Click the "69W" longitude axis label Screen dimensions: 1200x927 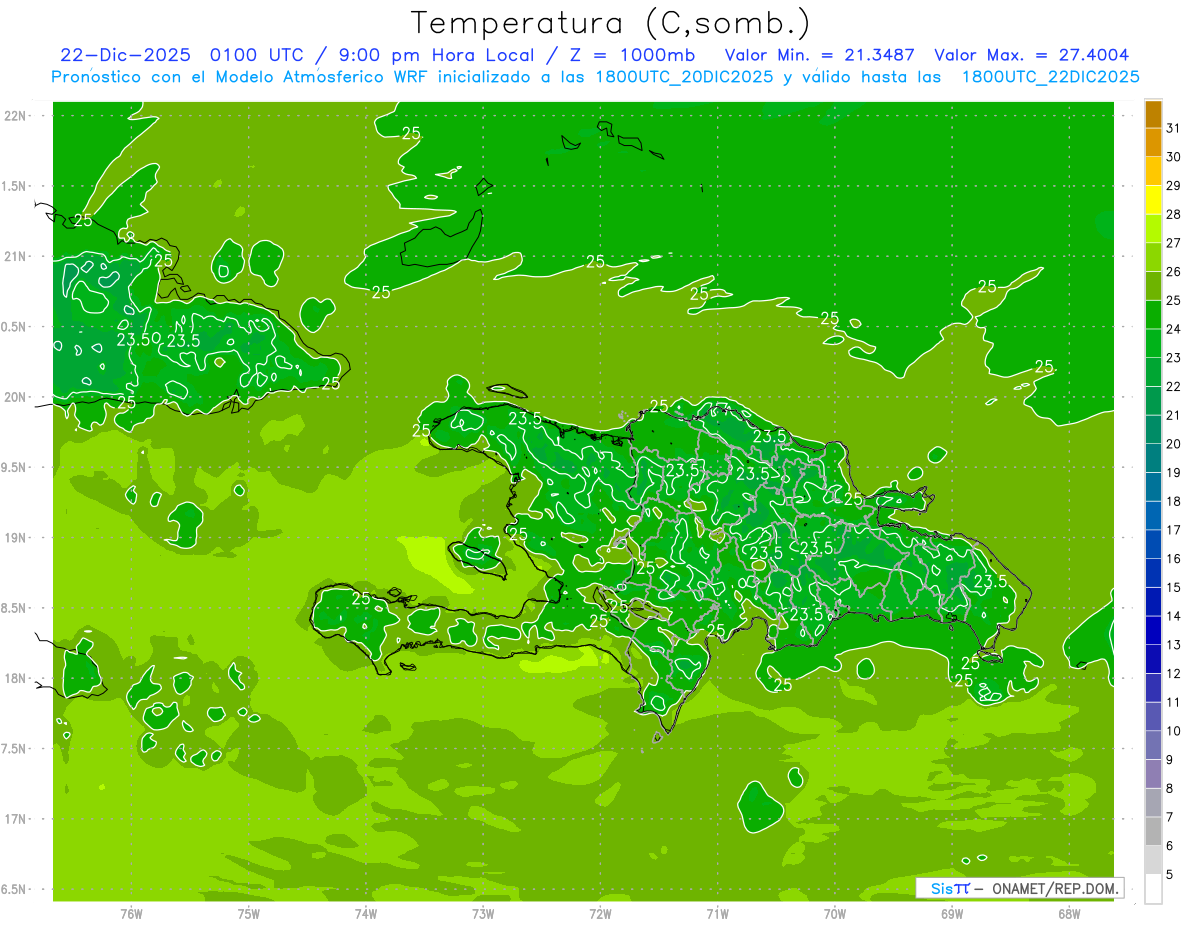coord(952,914)
